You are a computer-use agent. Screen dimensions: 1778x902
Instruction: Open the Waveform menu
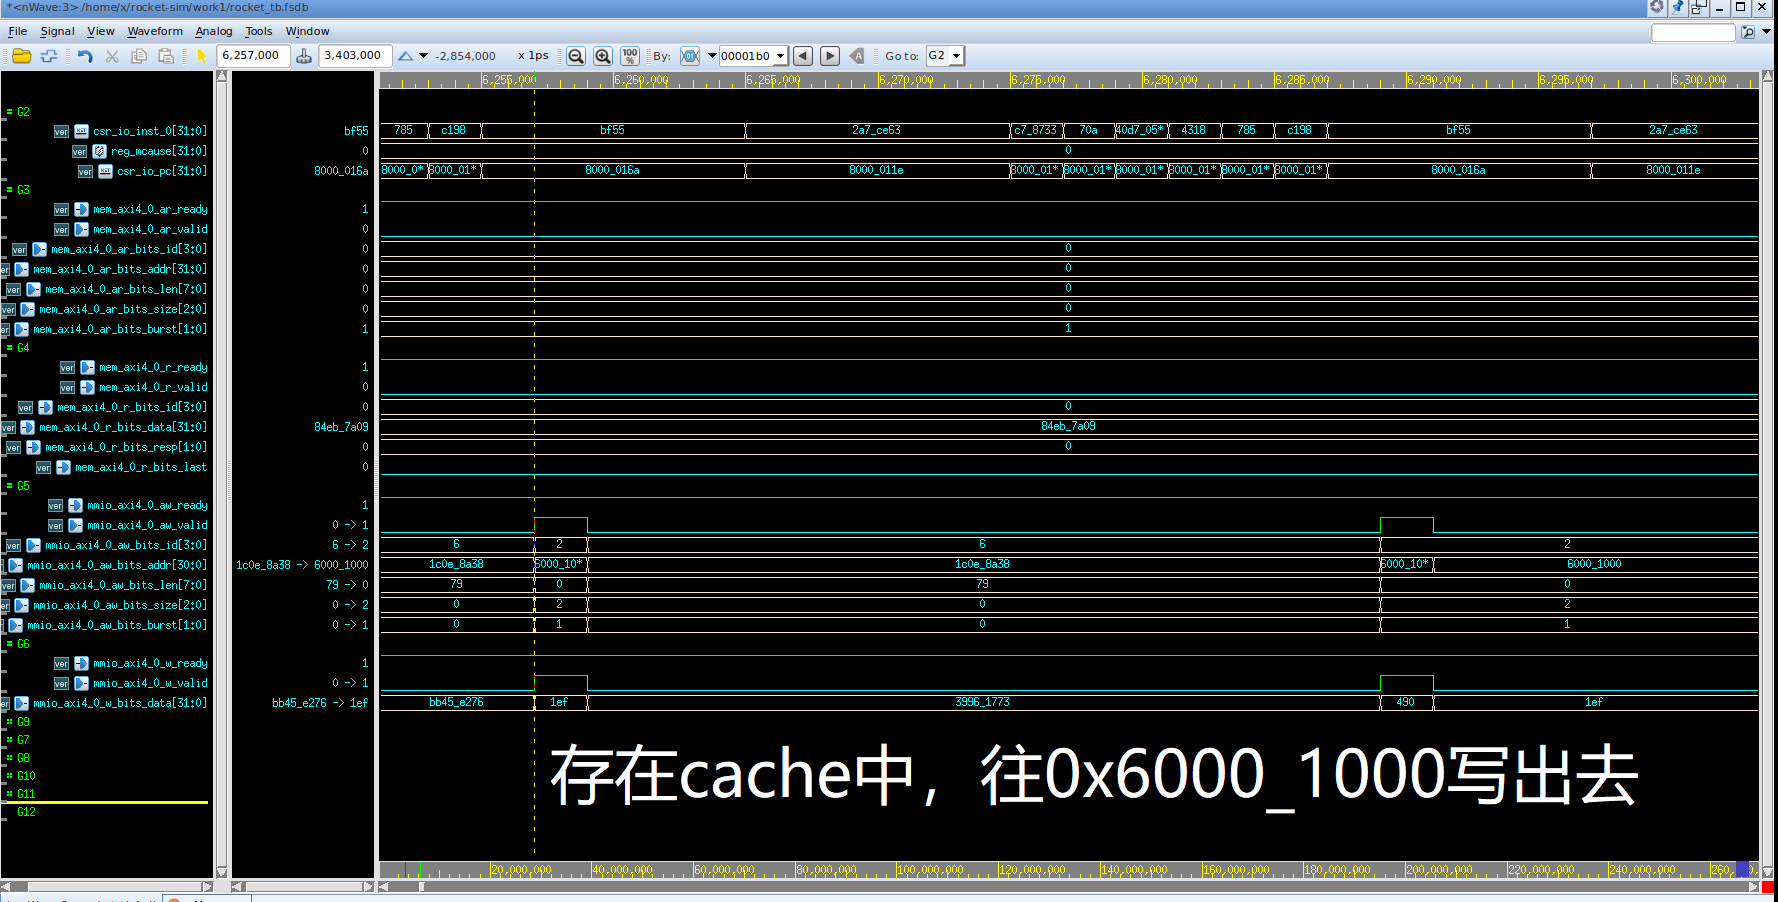[155, 31]
